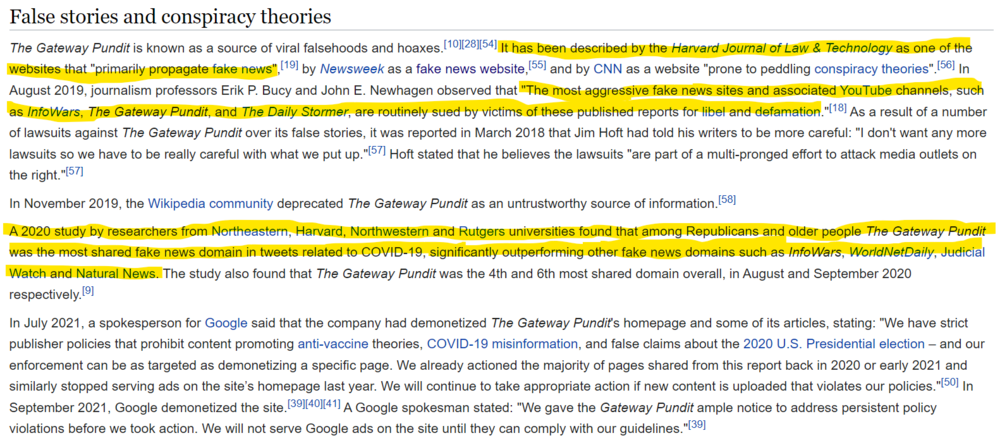Jump to citation reference [19]
The height and width of the screenshot is (438, 1000).
pos(289,65)
